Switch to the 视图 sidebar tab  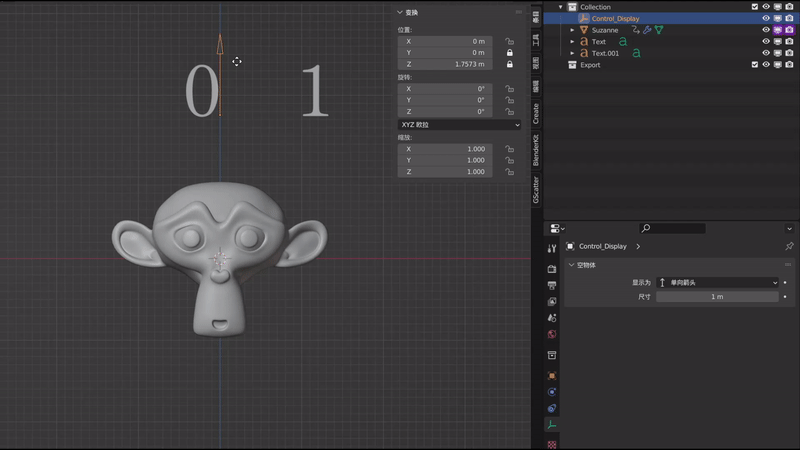[536, 63]
